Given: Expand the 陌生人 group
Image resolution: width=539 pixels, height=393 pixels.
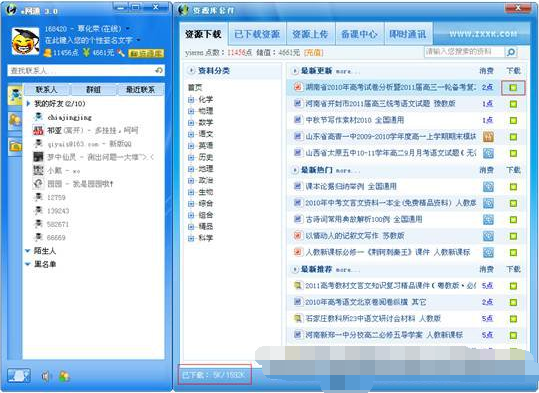Looking at the screenshot, I should (x=28, y=251).
